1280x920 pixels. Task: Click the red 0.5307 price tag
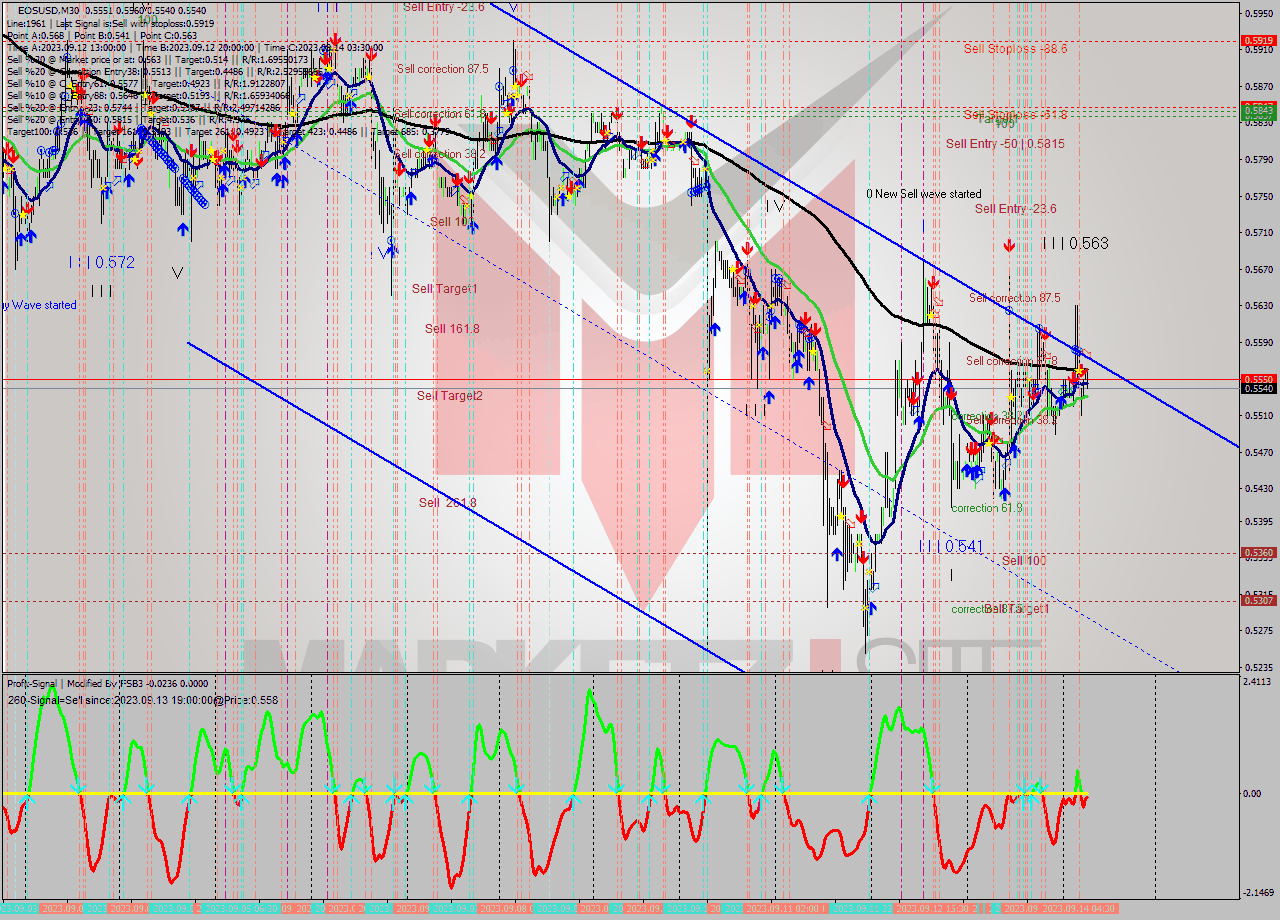click(x=1258, y=601)
